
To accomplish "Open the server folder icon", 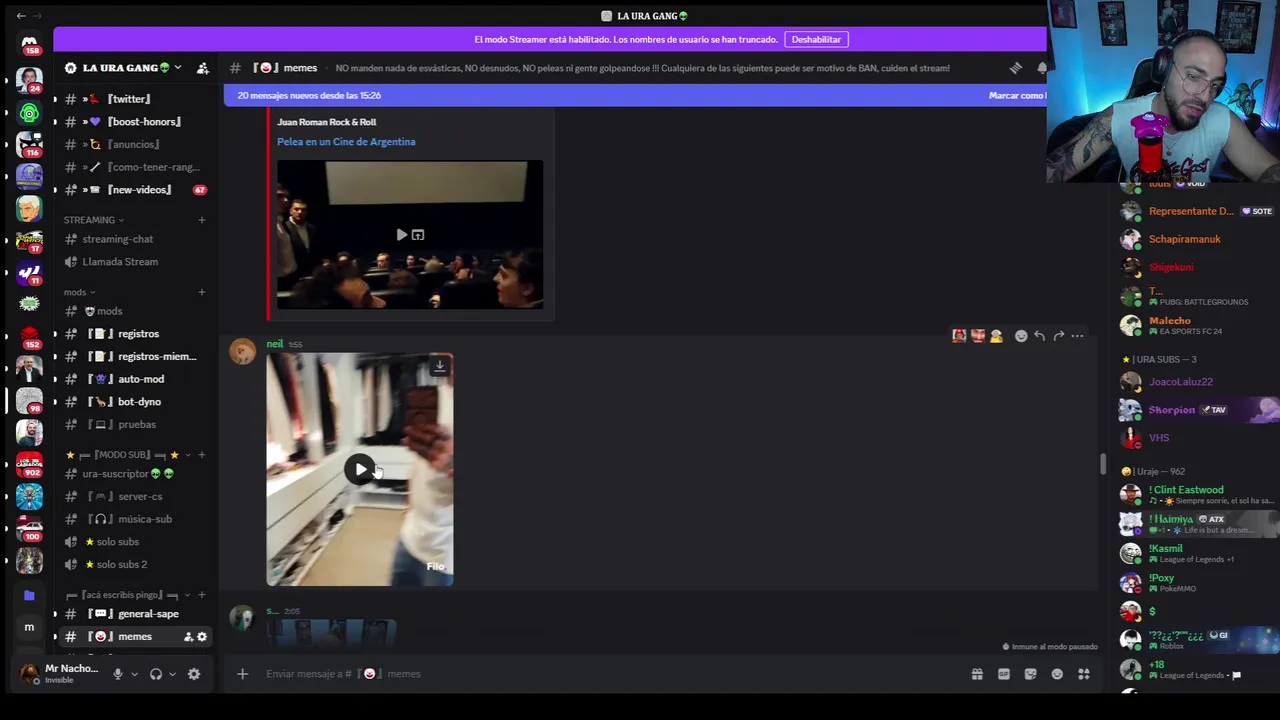I will click(x=29, y=595).
